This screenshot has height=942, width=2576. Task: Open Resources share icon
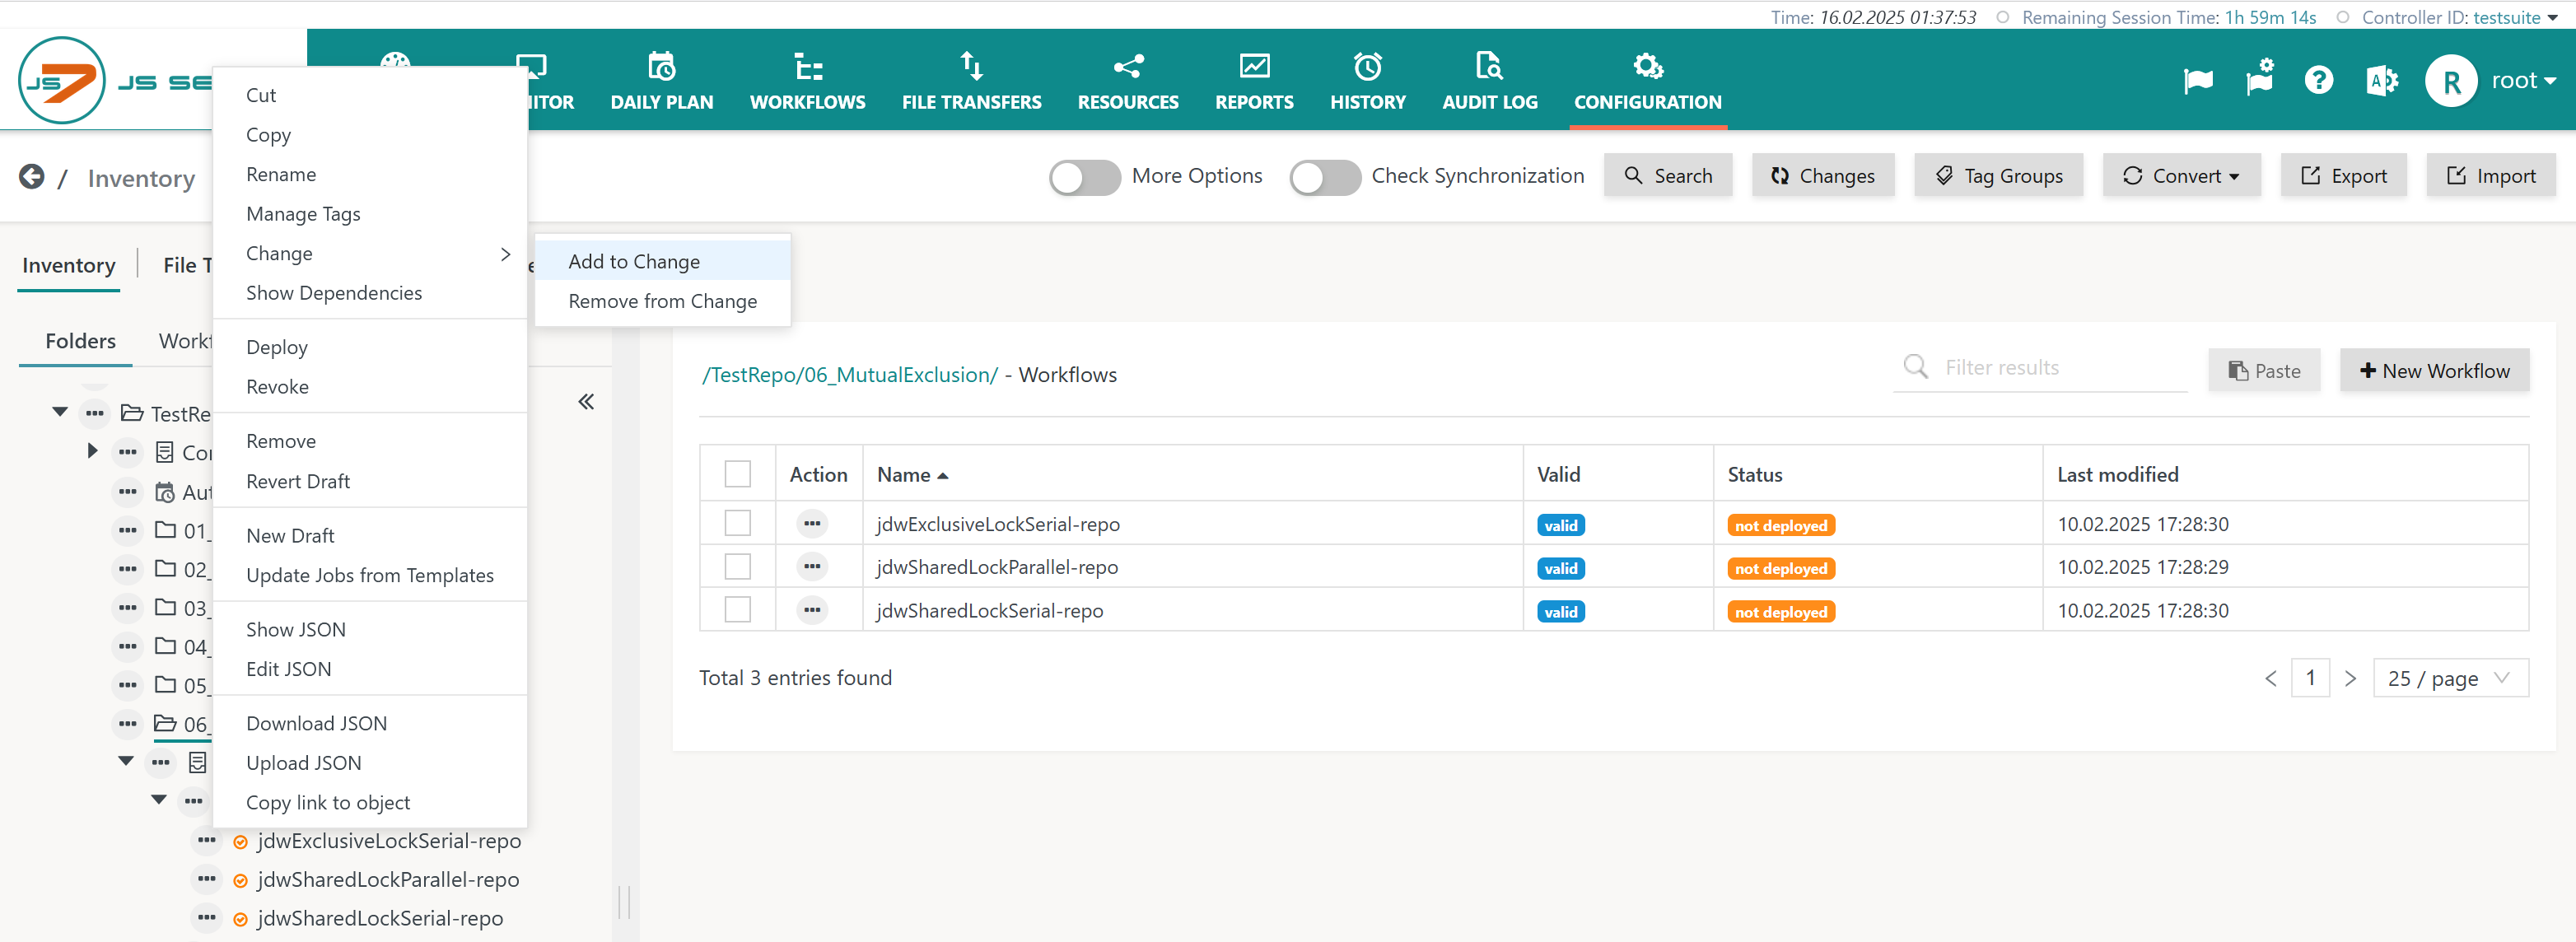click(x=1128, y=66)
